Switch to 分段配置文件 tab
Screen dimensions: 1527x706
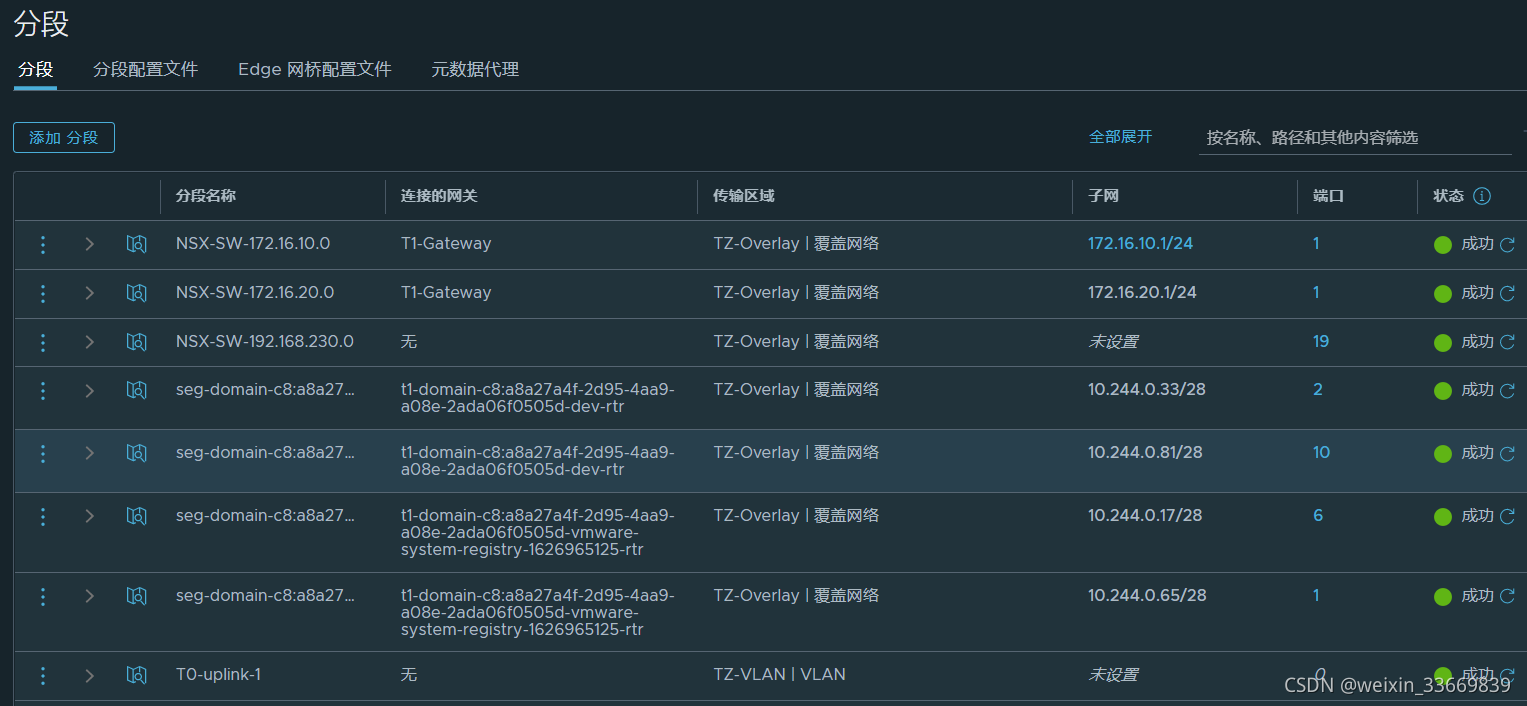point(145,70)
